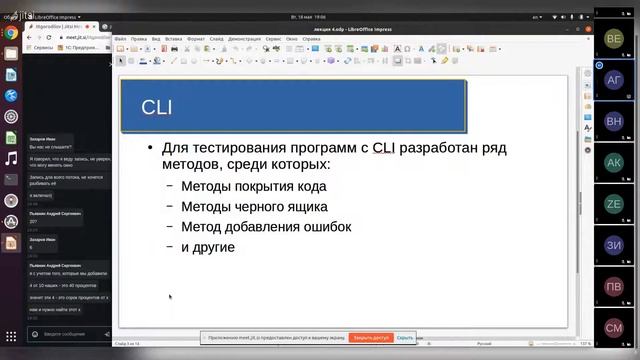Open the Navigator compass icon in Impress sidebar
Viewport: 640px width, 360px height.
click(588, 150)
